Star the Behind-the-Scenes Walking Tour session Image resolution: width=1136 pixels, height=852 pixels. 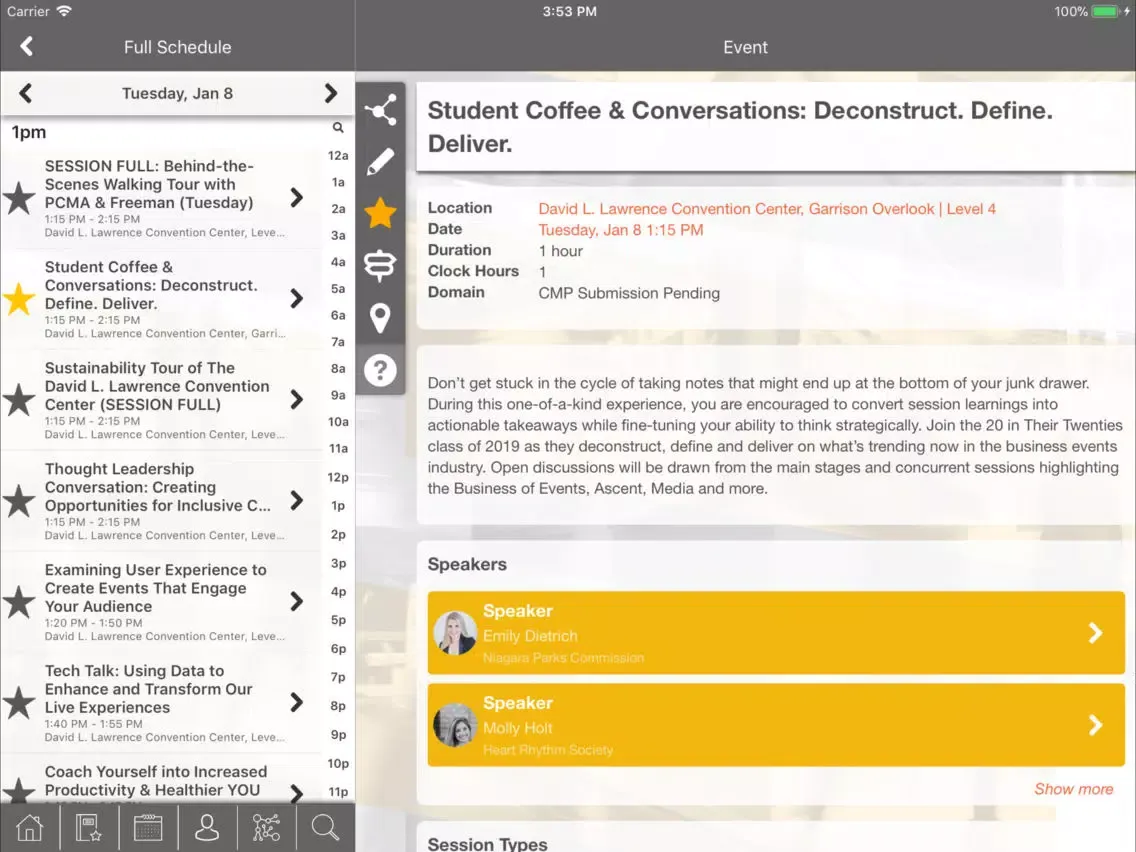click(x=19, y=198)
